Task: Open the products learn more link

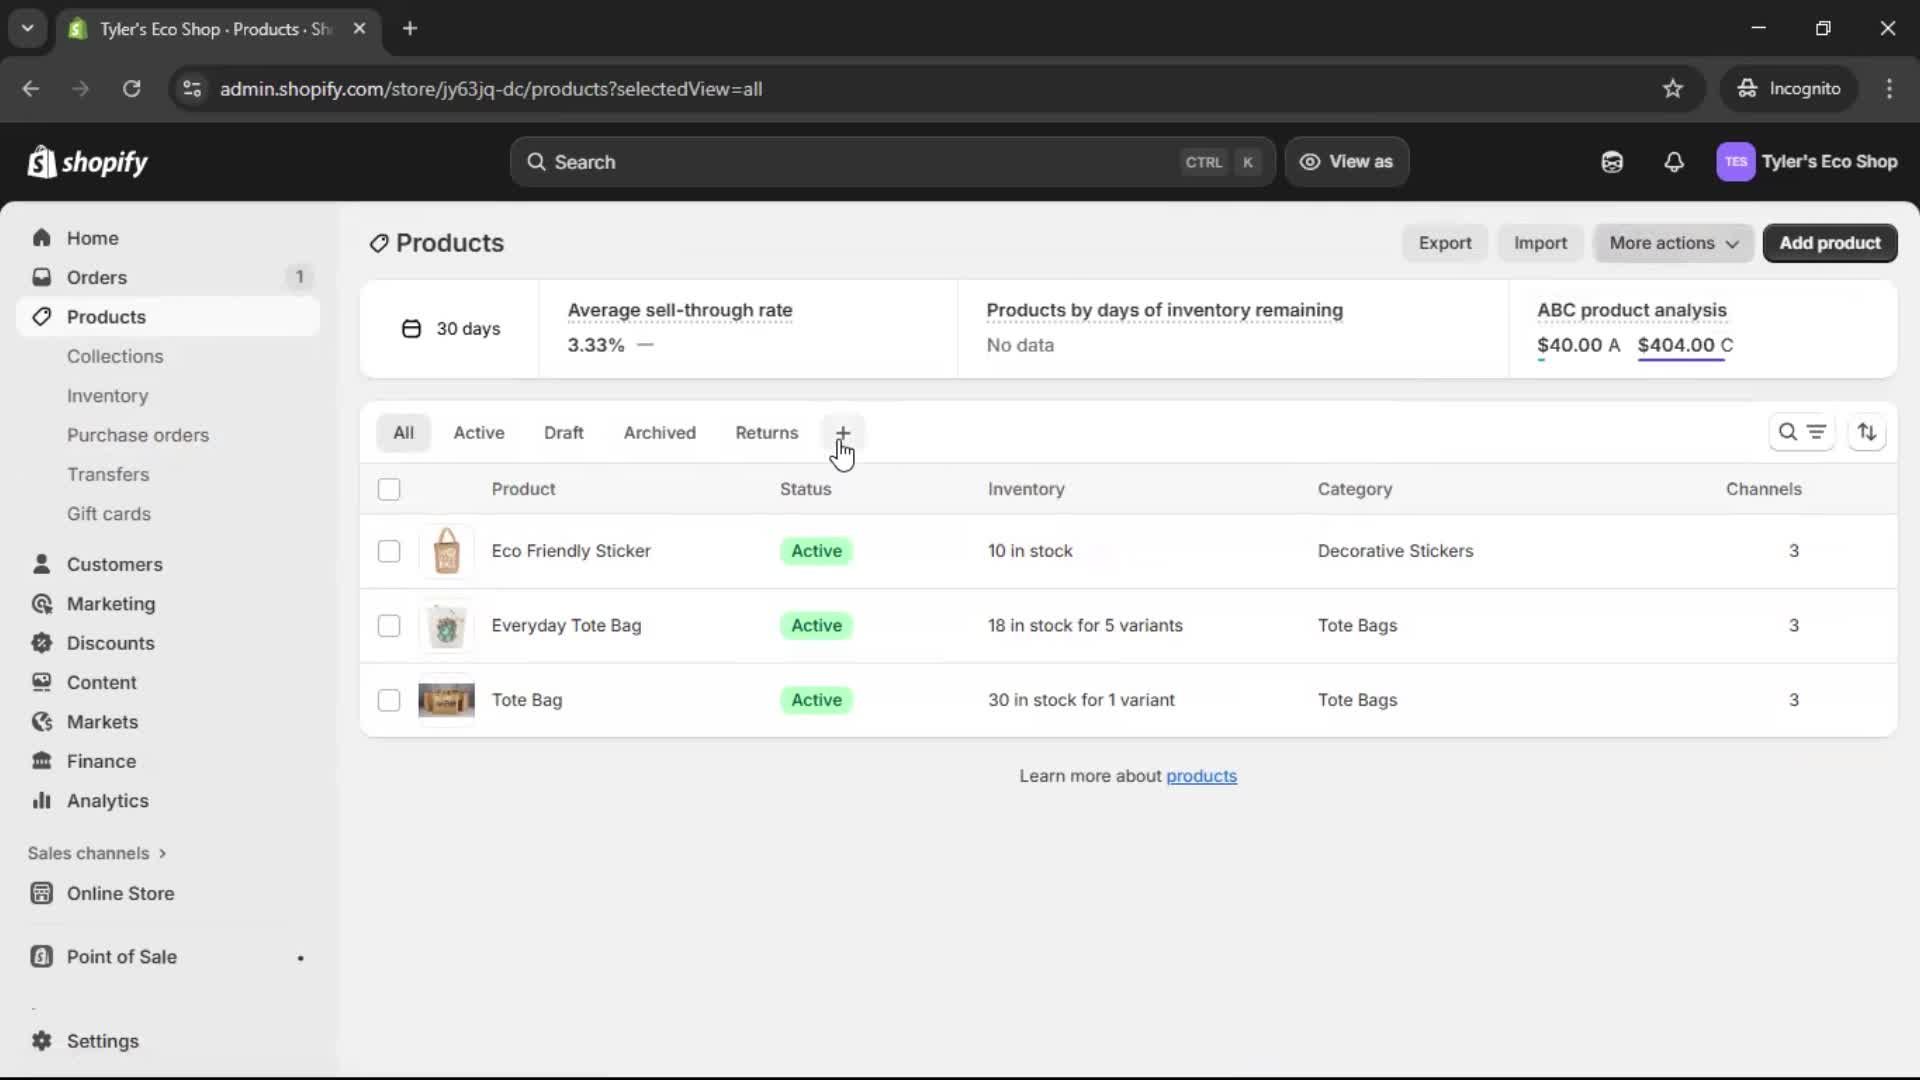Action: pos(1201,776)
